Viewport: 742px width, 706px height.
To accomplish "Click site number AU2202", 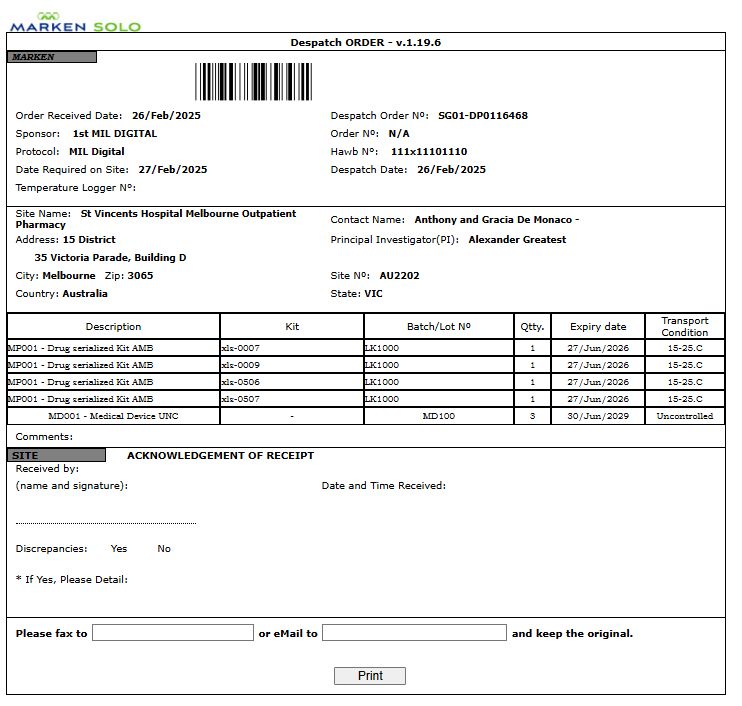I will (399, 275).
